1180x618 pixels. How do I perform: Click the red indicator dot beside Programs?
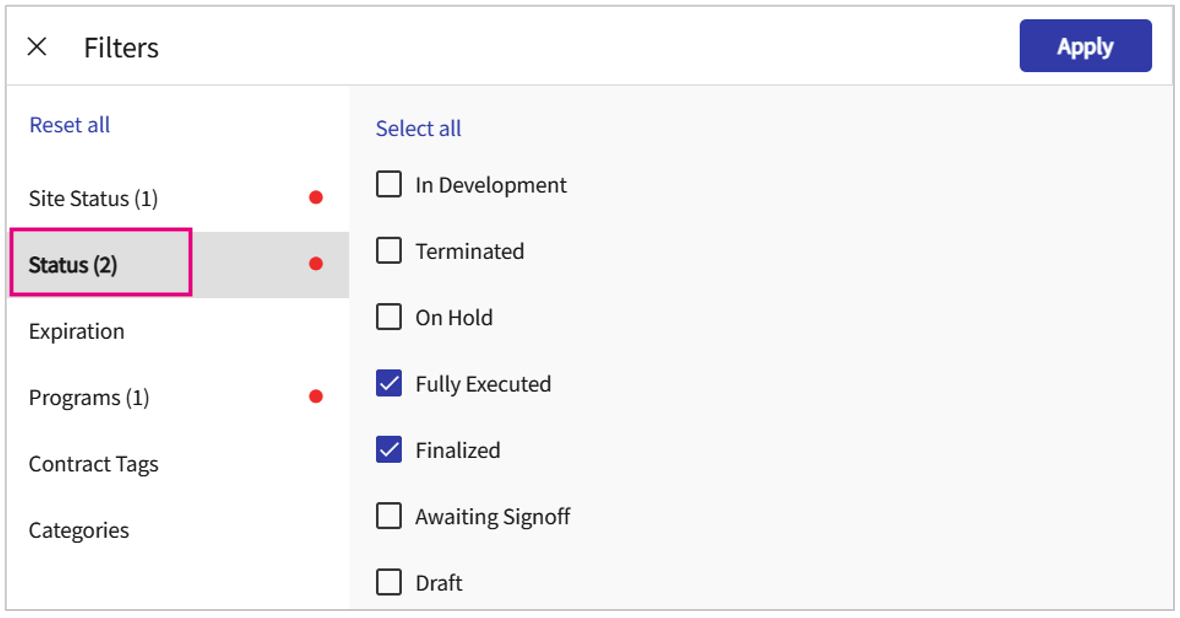[316, 397]
